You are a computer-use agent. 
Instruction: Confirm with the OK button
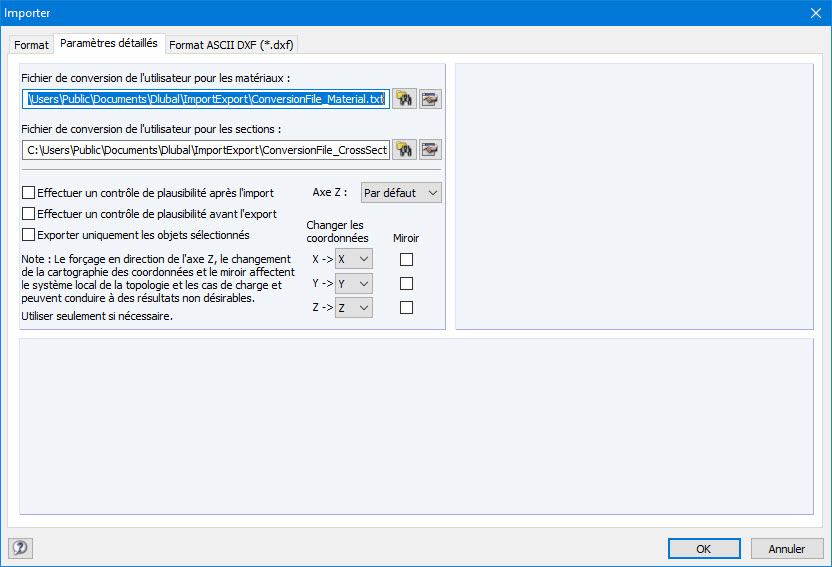[704, 548]
